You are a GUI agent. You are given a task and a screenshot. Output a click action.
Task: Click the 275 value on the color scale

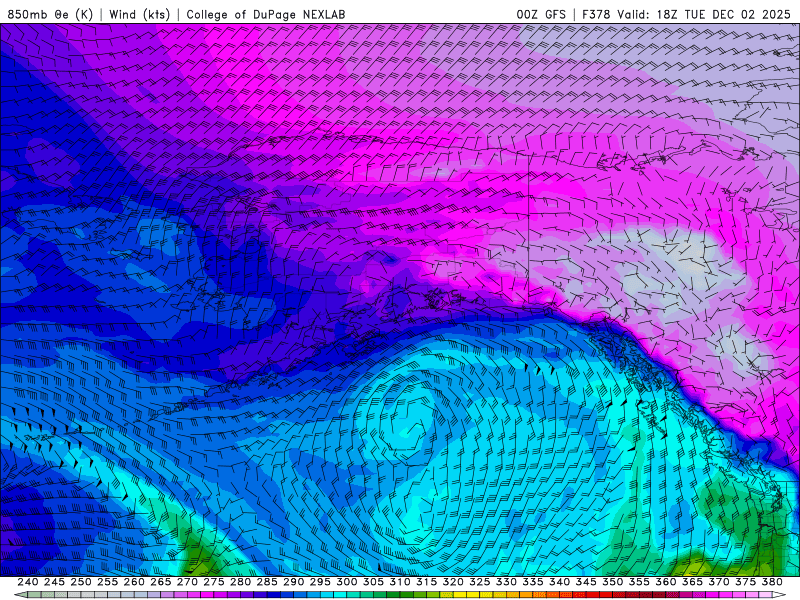click(x=213, y=582)
